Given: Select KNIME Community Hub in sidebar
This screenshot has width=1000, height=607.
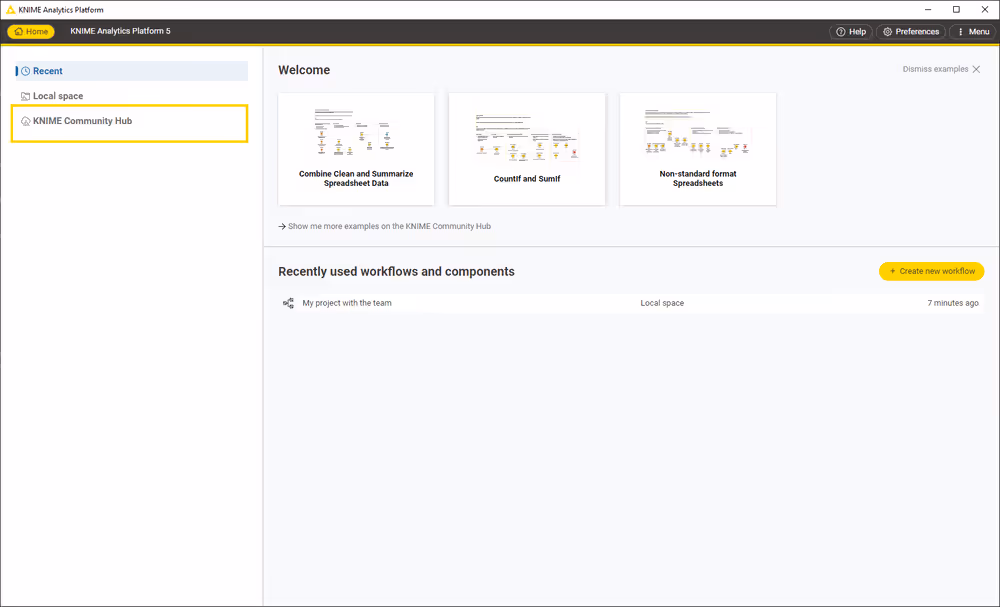Looking at the screenshot, I should click(82, 122).
